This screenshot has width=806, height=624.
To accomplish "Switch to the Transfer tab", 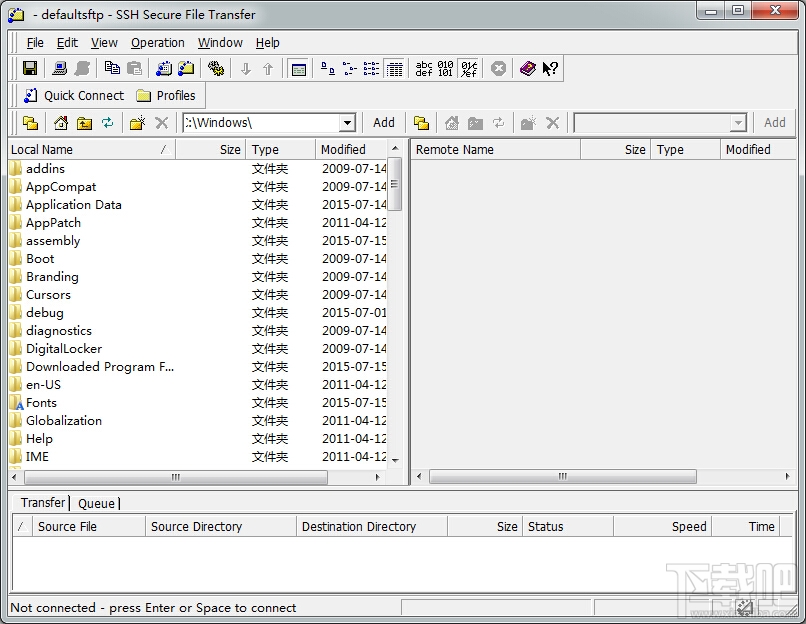I will tap(43, 502).
